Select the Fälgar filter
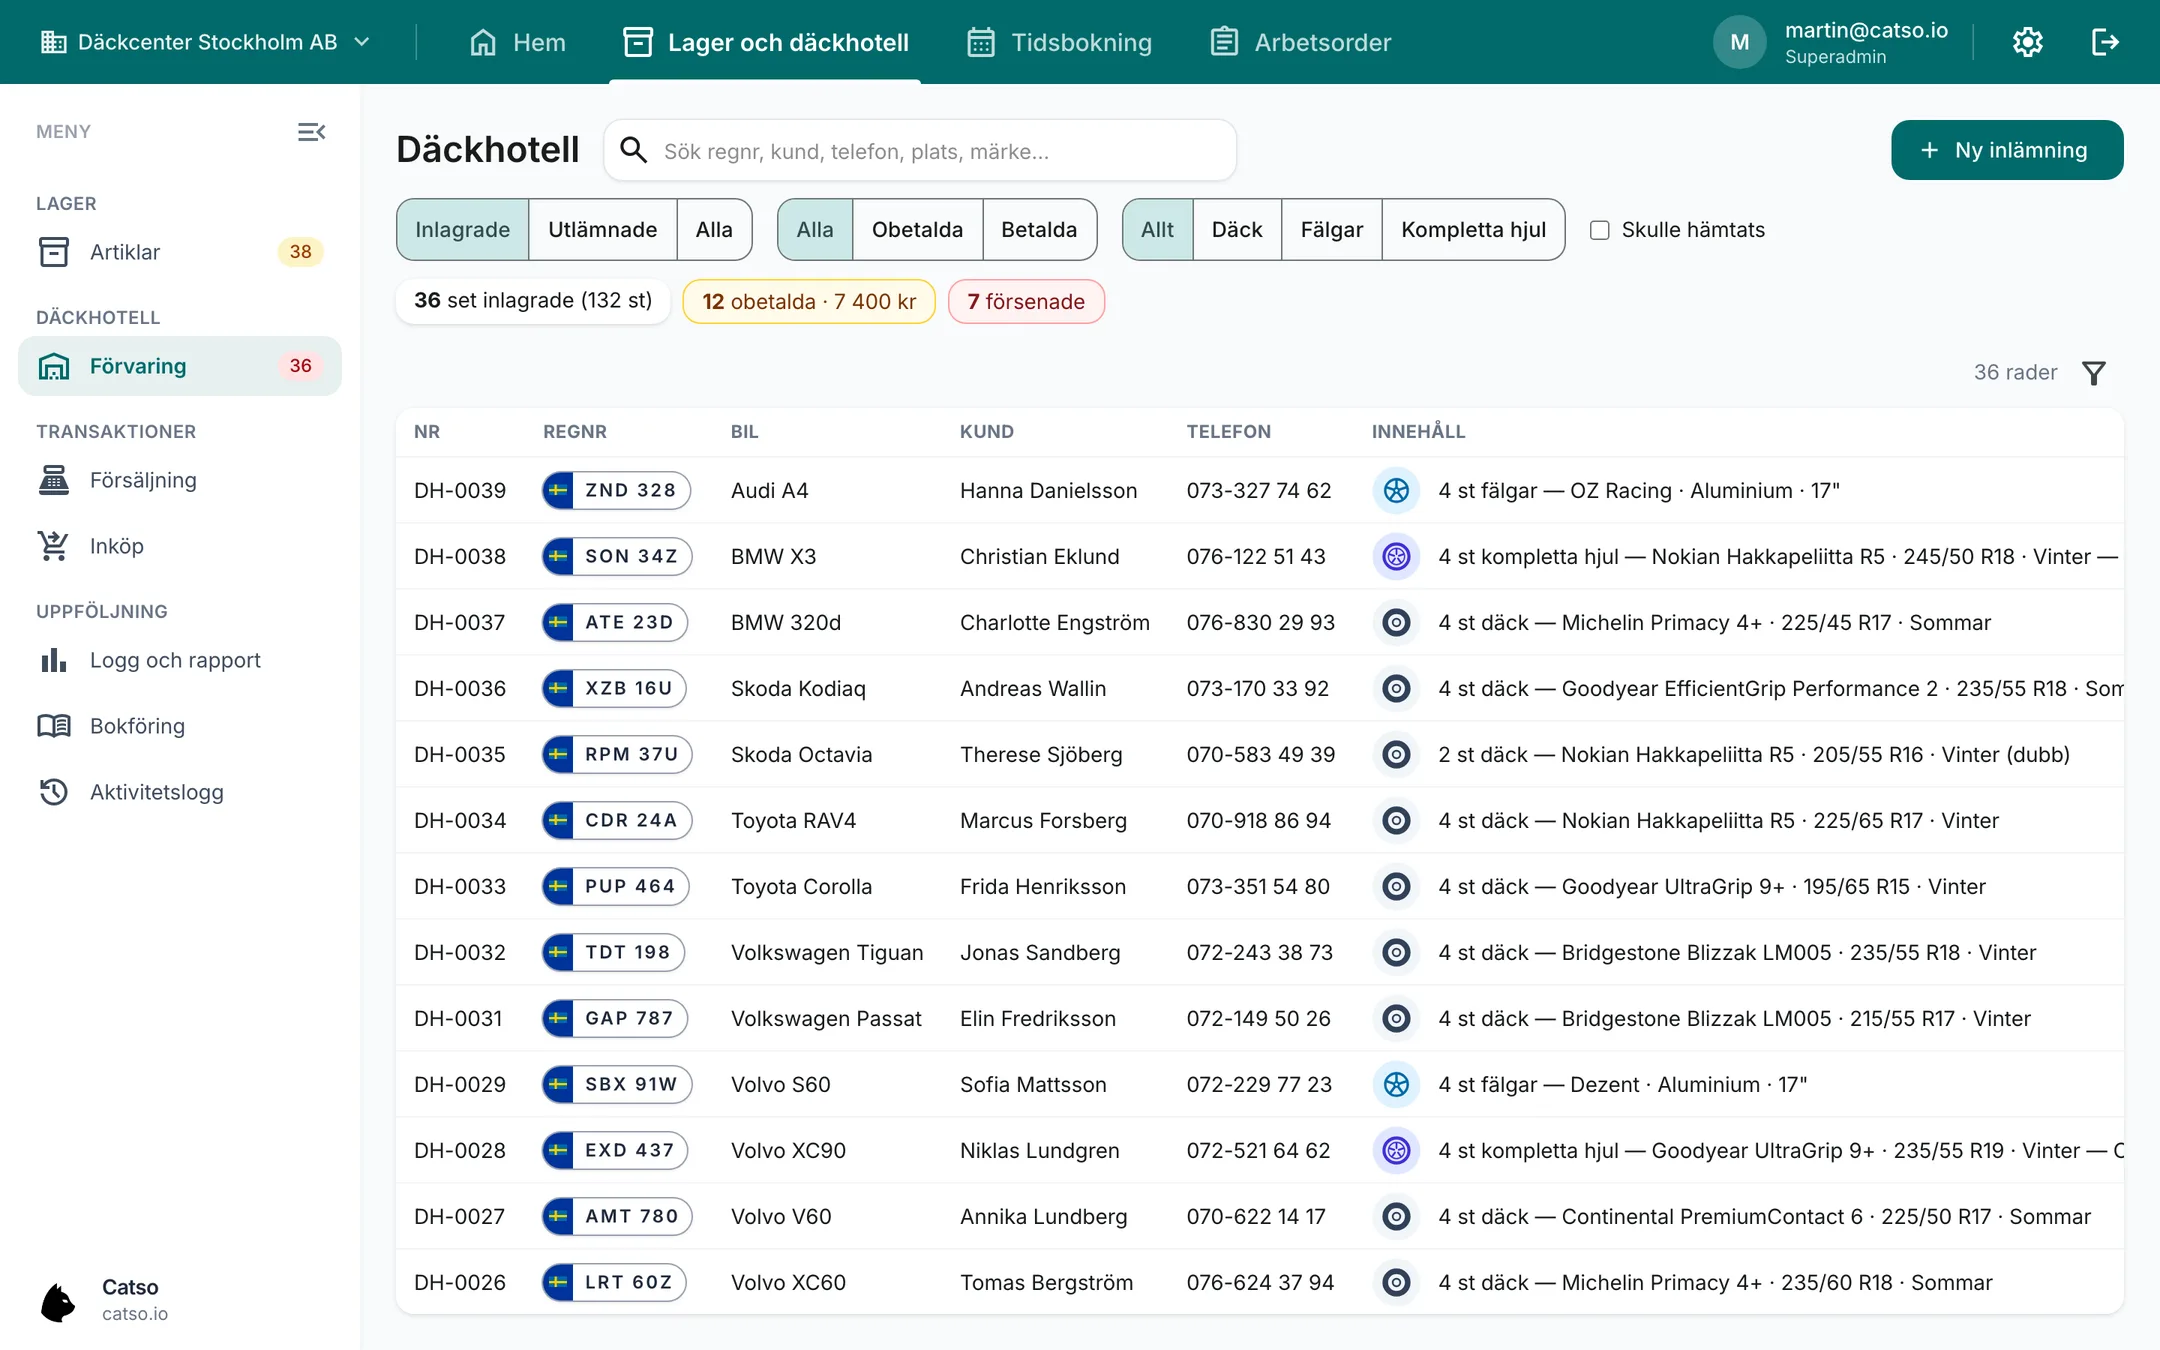This screenshot has height=1350, width=2160. [1331, 230]
